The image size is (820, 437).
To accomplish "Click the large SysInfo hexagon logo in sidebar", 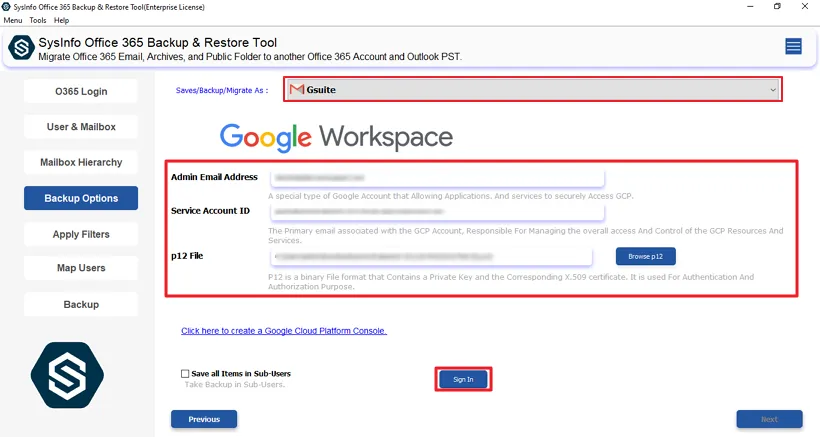I will pos(67,375).
